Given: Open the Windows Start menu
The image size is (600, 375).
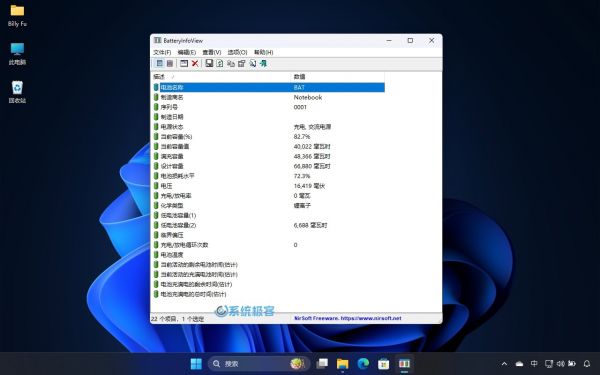Looking at the screenshot, I should [196, 364].
